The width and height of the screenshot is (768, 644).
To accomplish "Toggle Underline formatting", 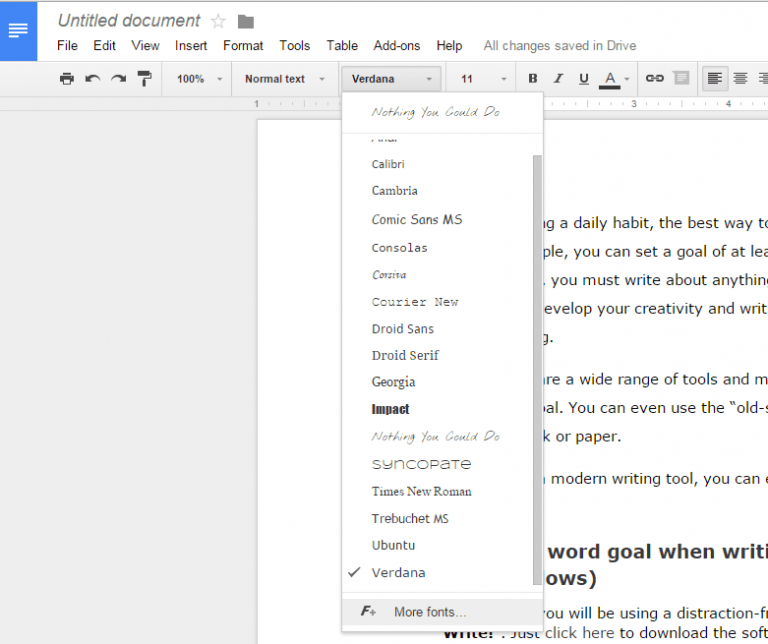I will coord(584,78).
